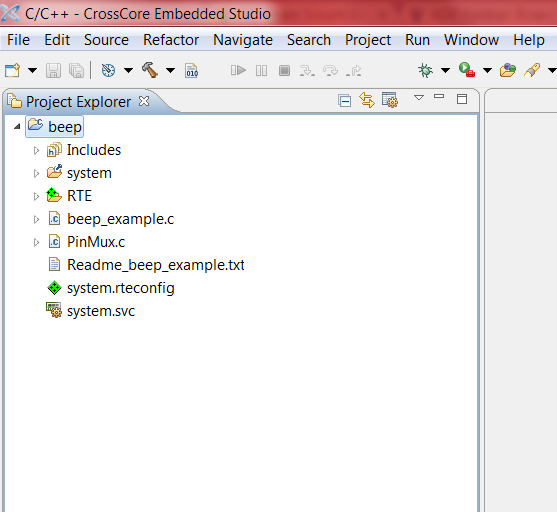Expand the system folder node
557x512 pixels.
point(36,173)
